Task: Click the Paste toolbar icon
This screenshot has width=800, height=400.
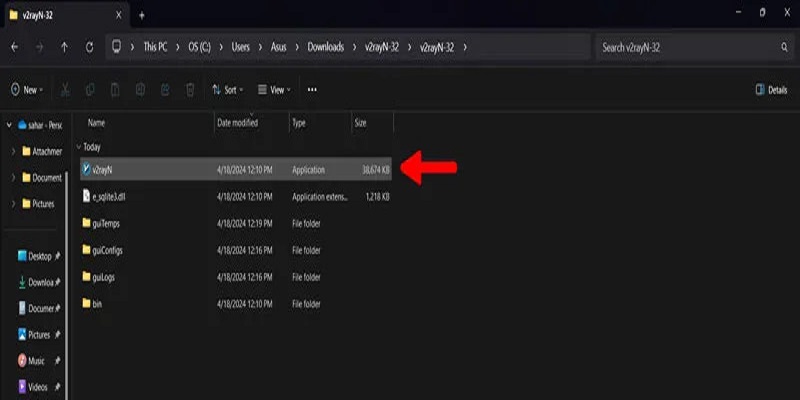Action: pyautogui.click(x=115, y=90)
